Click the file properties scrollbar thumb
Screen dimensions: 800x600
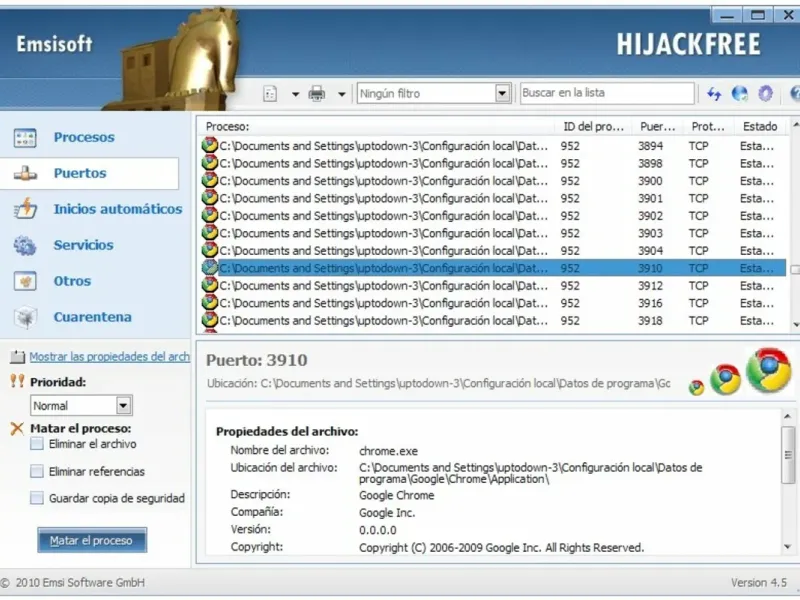788,455
